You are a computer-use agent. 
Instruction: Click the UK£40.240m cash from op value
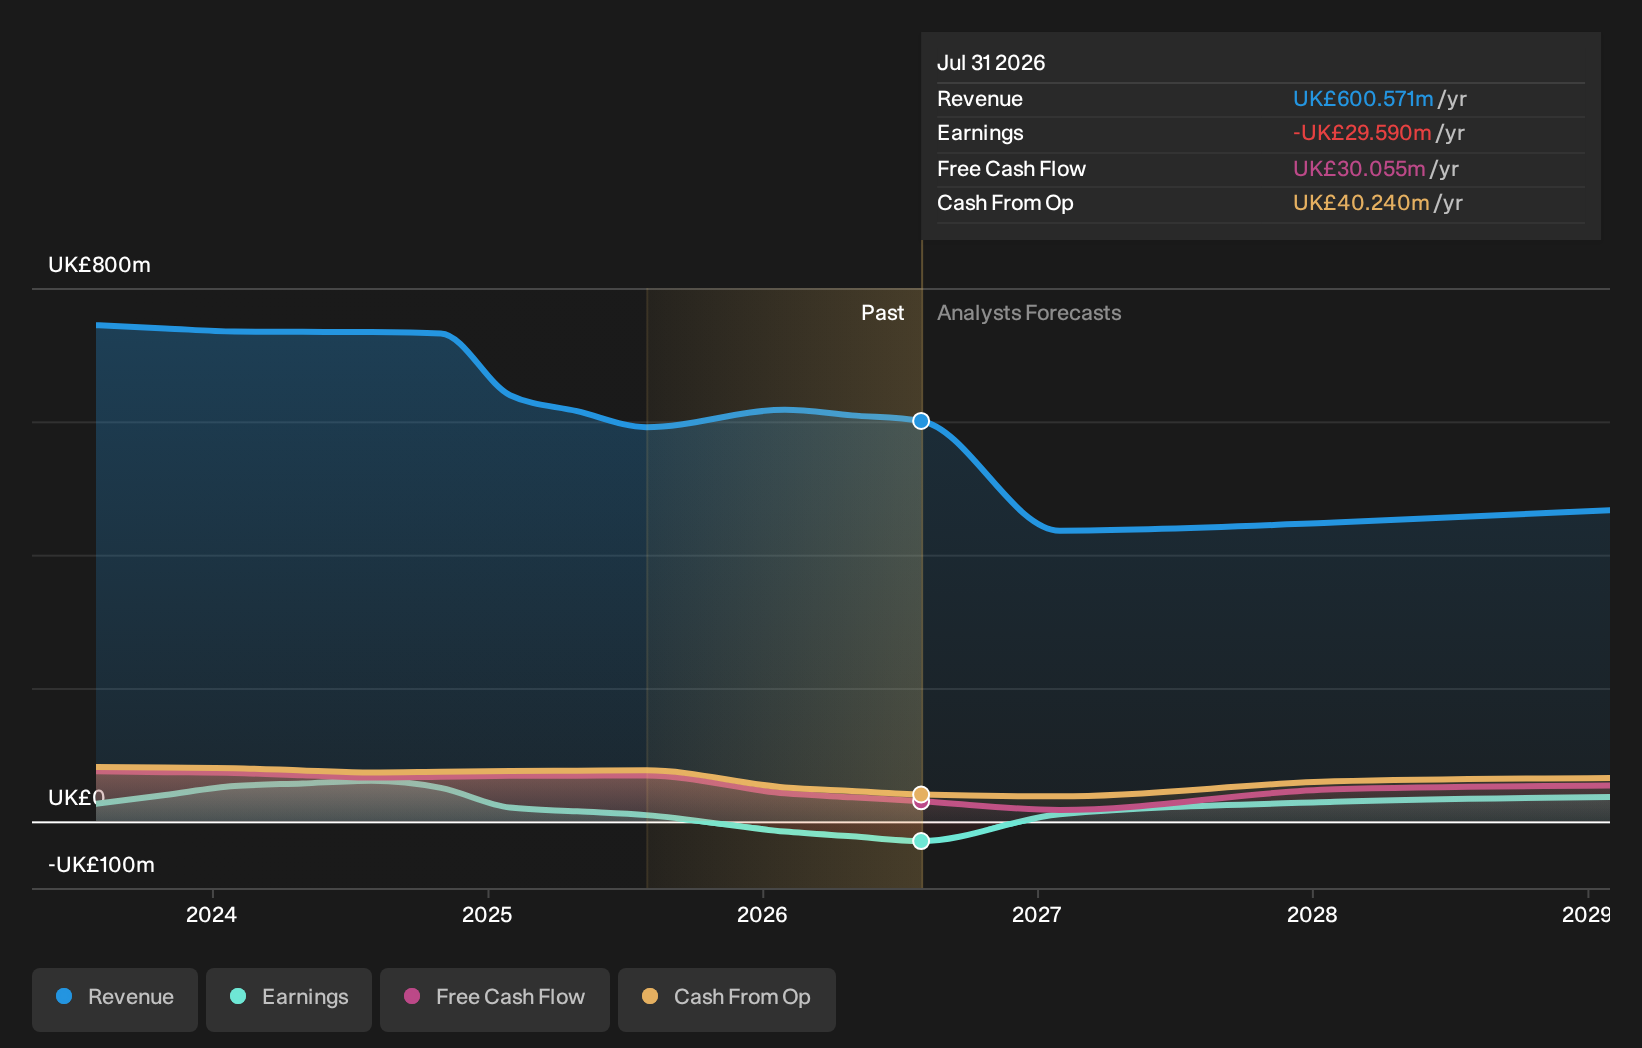pyautogui.click(x=1361, y=203)
